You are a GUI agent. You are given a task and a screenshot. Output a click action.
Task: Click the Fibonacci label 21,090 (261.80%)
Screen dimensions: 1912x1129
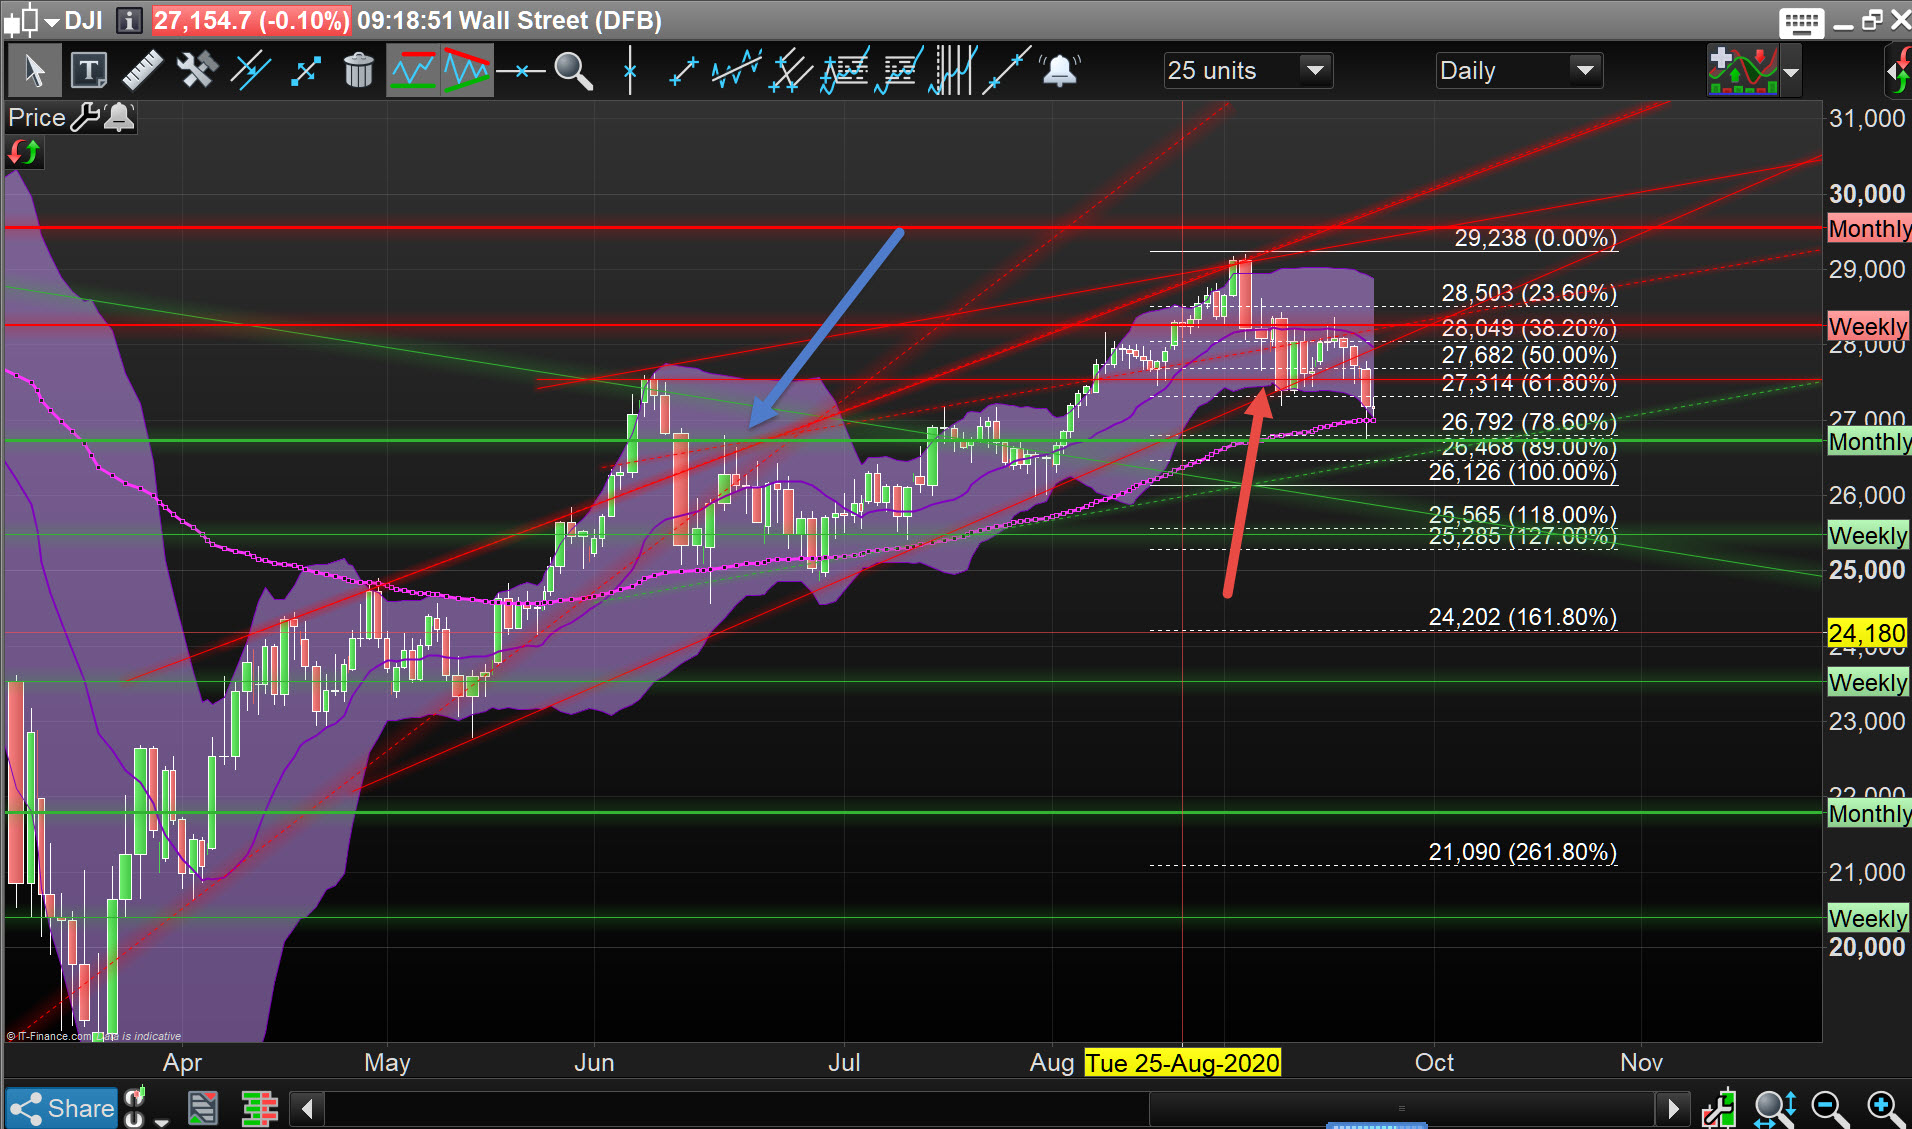point(1522,852)
